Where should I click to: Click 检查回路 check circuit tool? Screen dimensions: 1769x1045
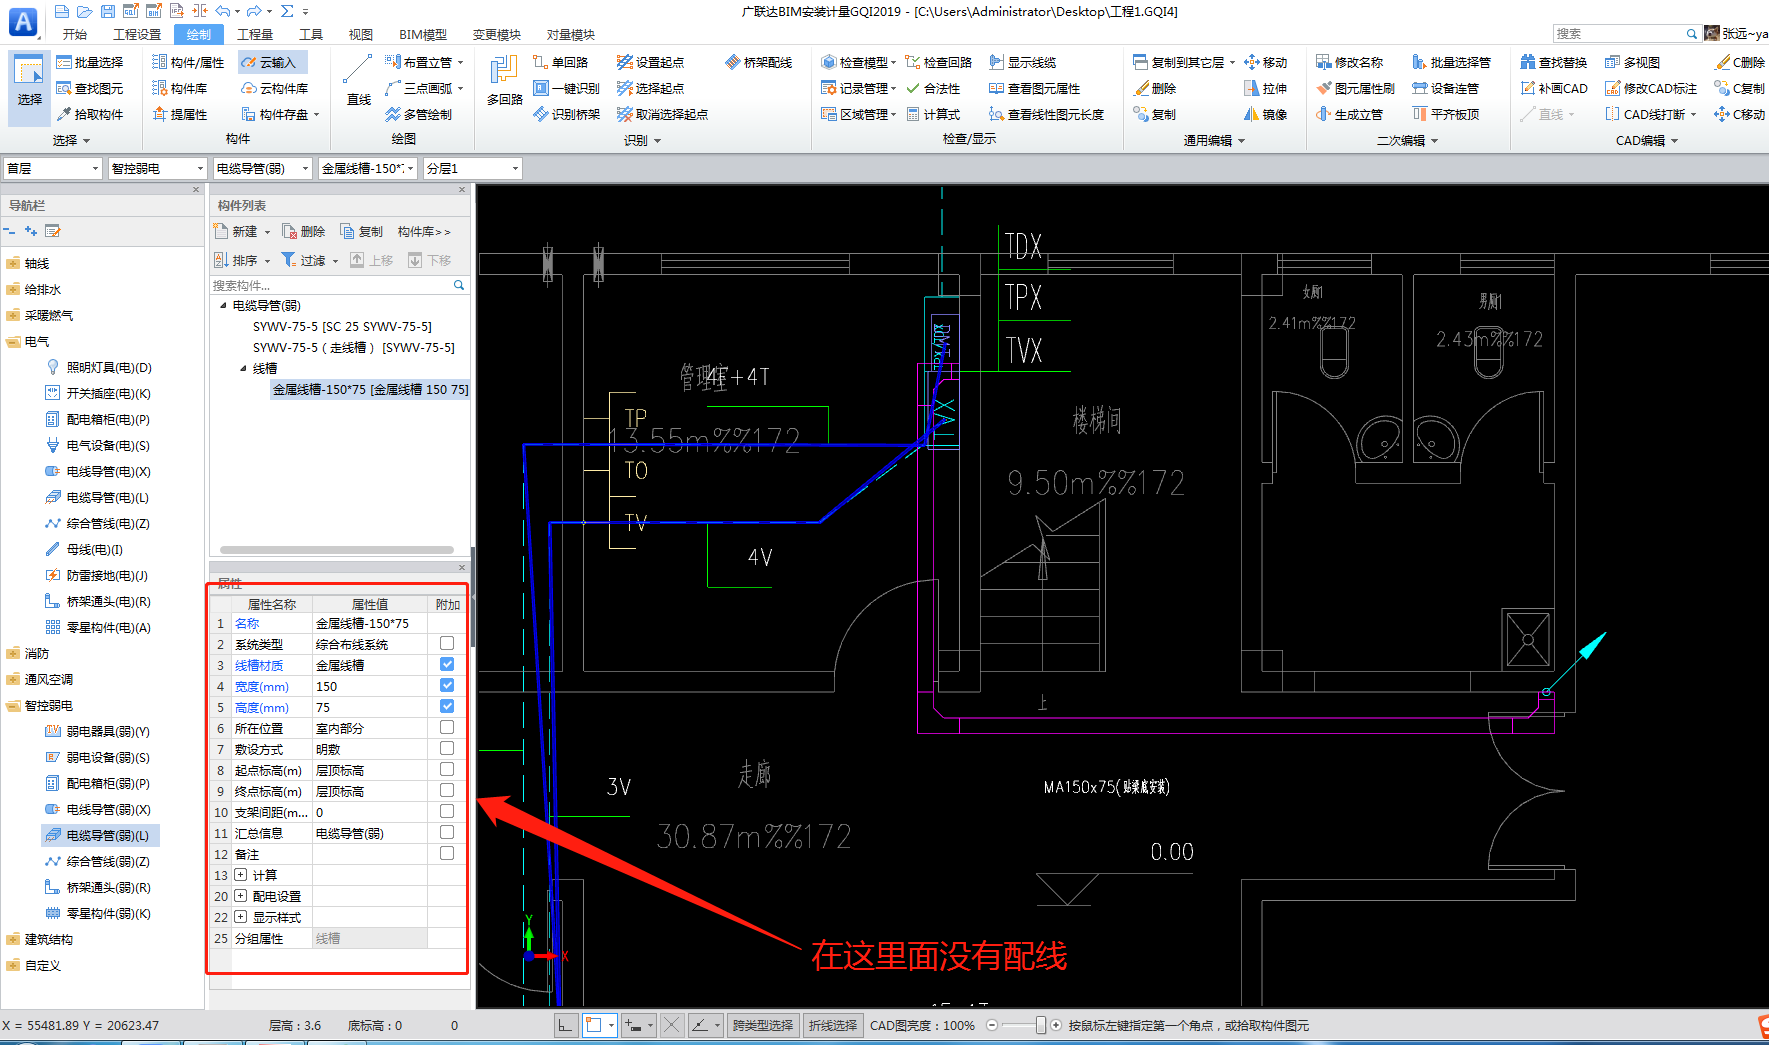pyautogui.click(x=938, y=62)
